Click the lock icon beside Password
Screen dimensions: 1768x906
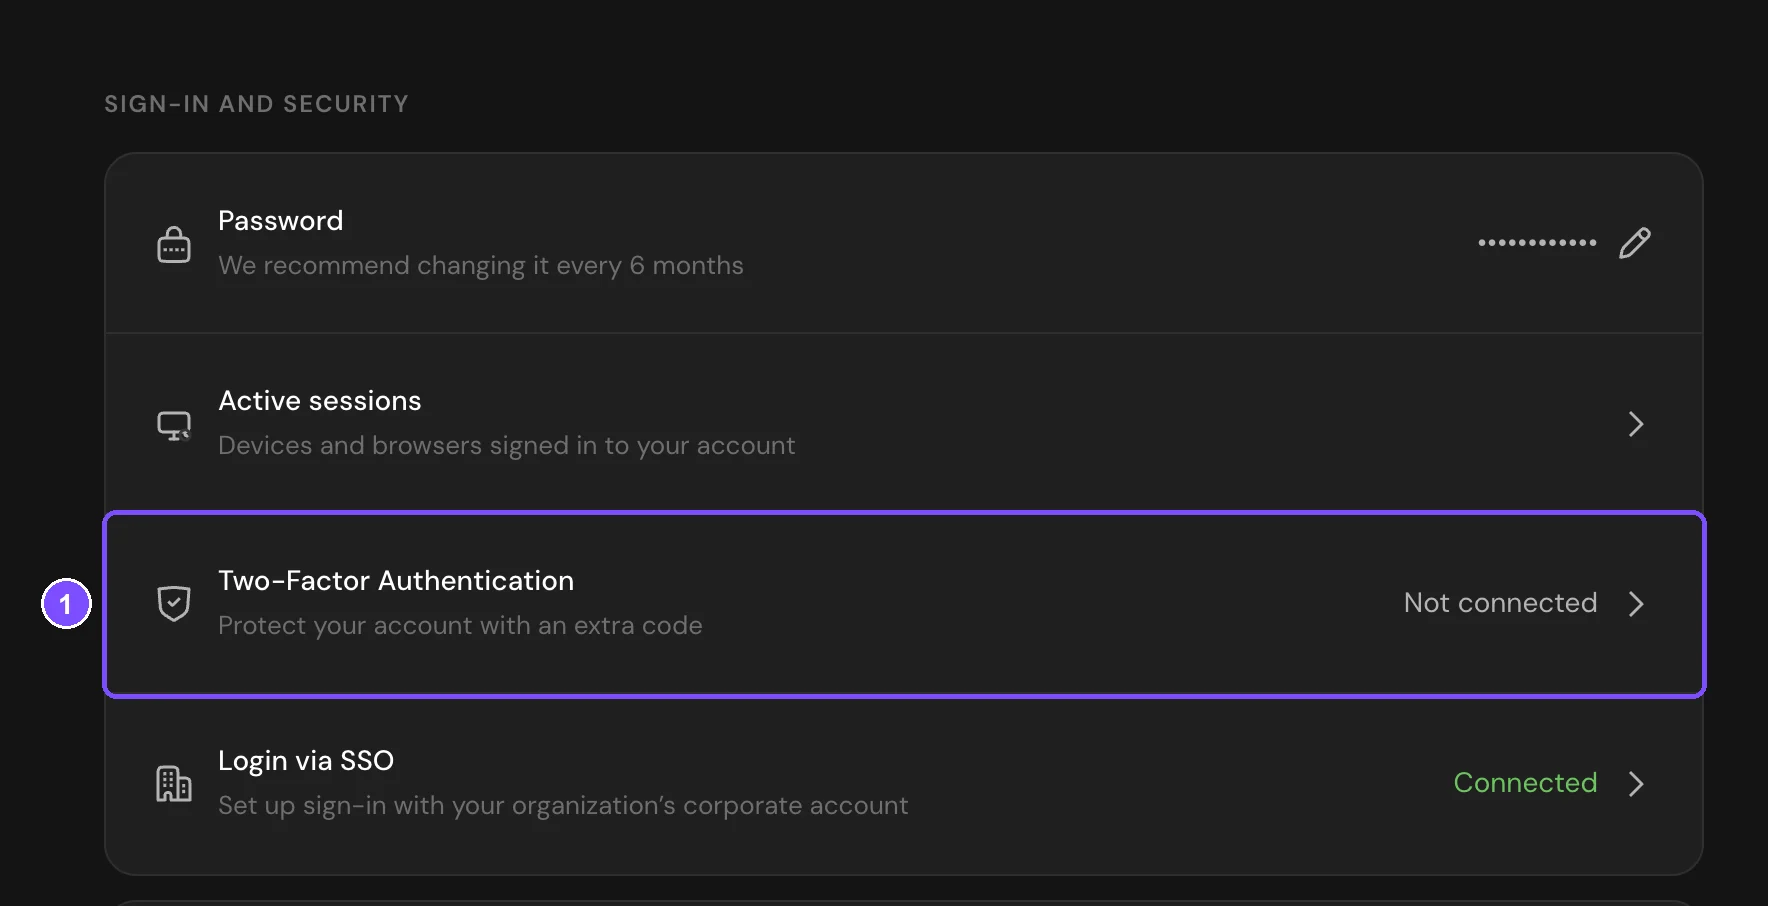click(x=174, y=243)
